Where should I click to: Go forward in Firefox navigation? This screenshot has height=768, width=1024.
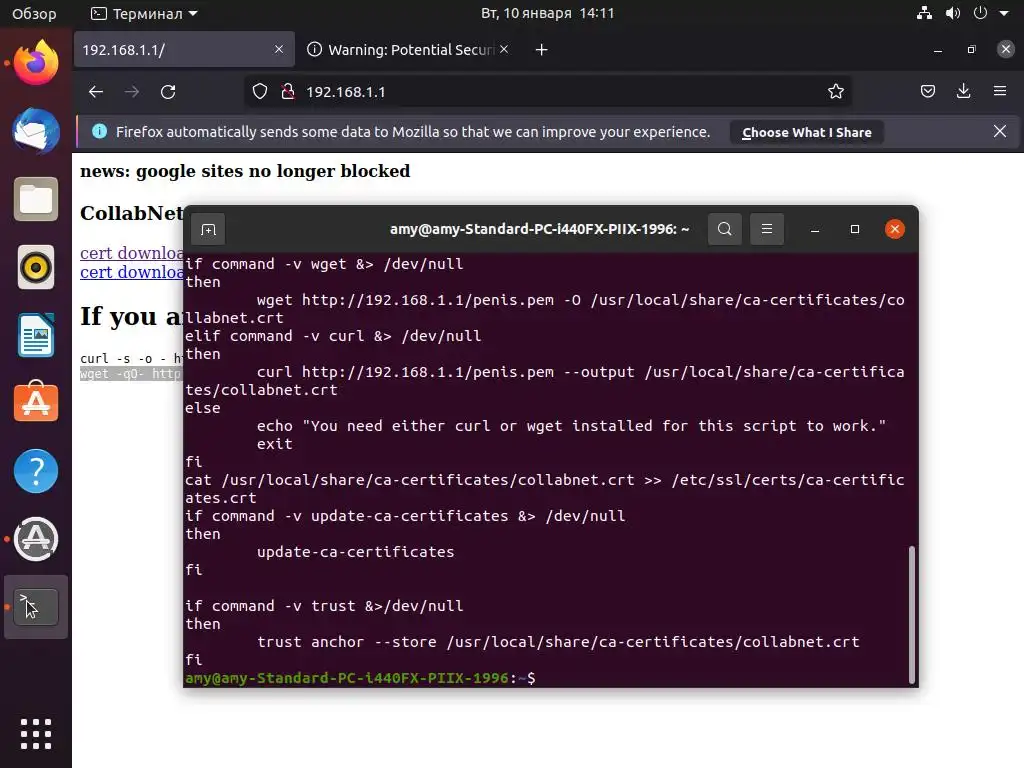tap(132, 92)
